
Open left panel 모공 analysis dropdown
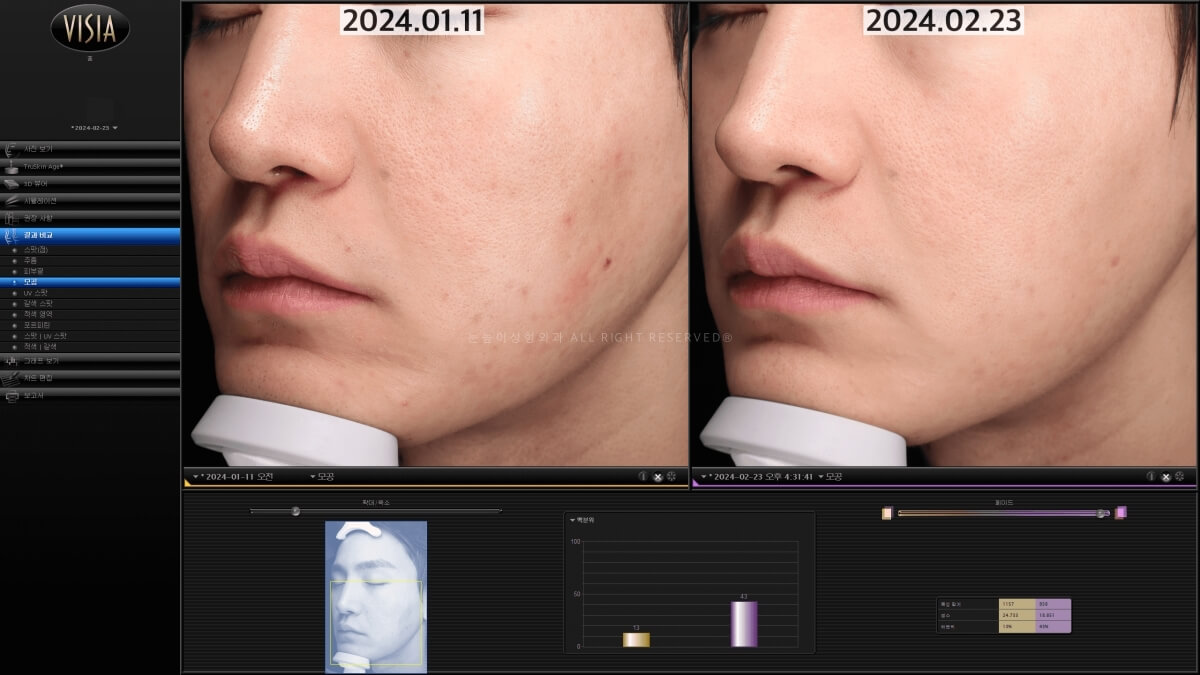322,477
